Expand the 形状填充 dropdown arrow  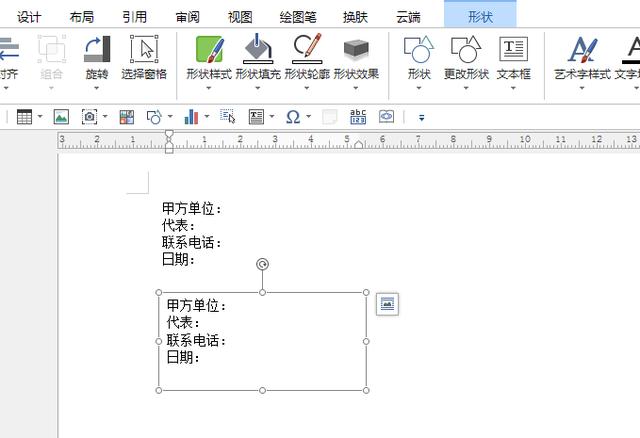[x=258, y=88]
